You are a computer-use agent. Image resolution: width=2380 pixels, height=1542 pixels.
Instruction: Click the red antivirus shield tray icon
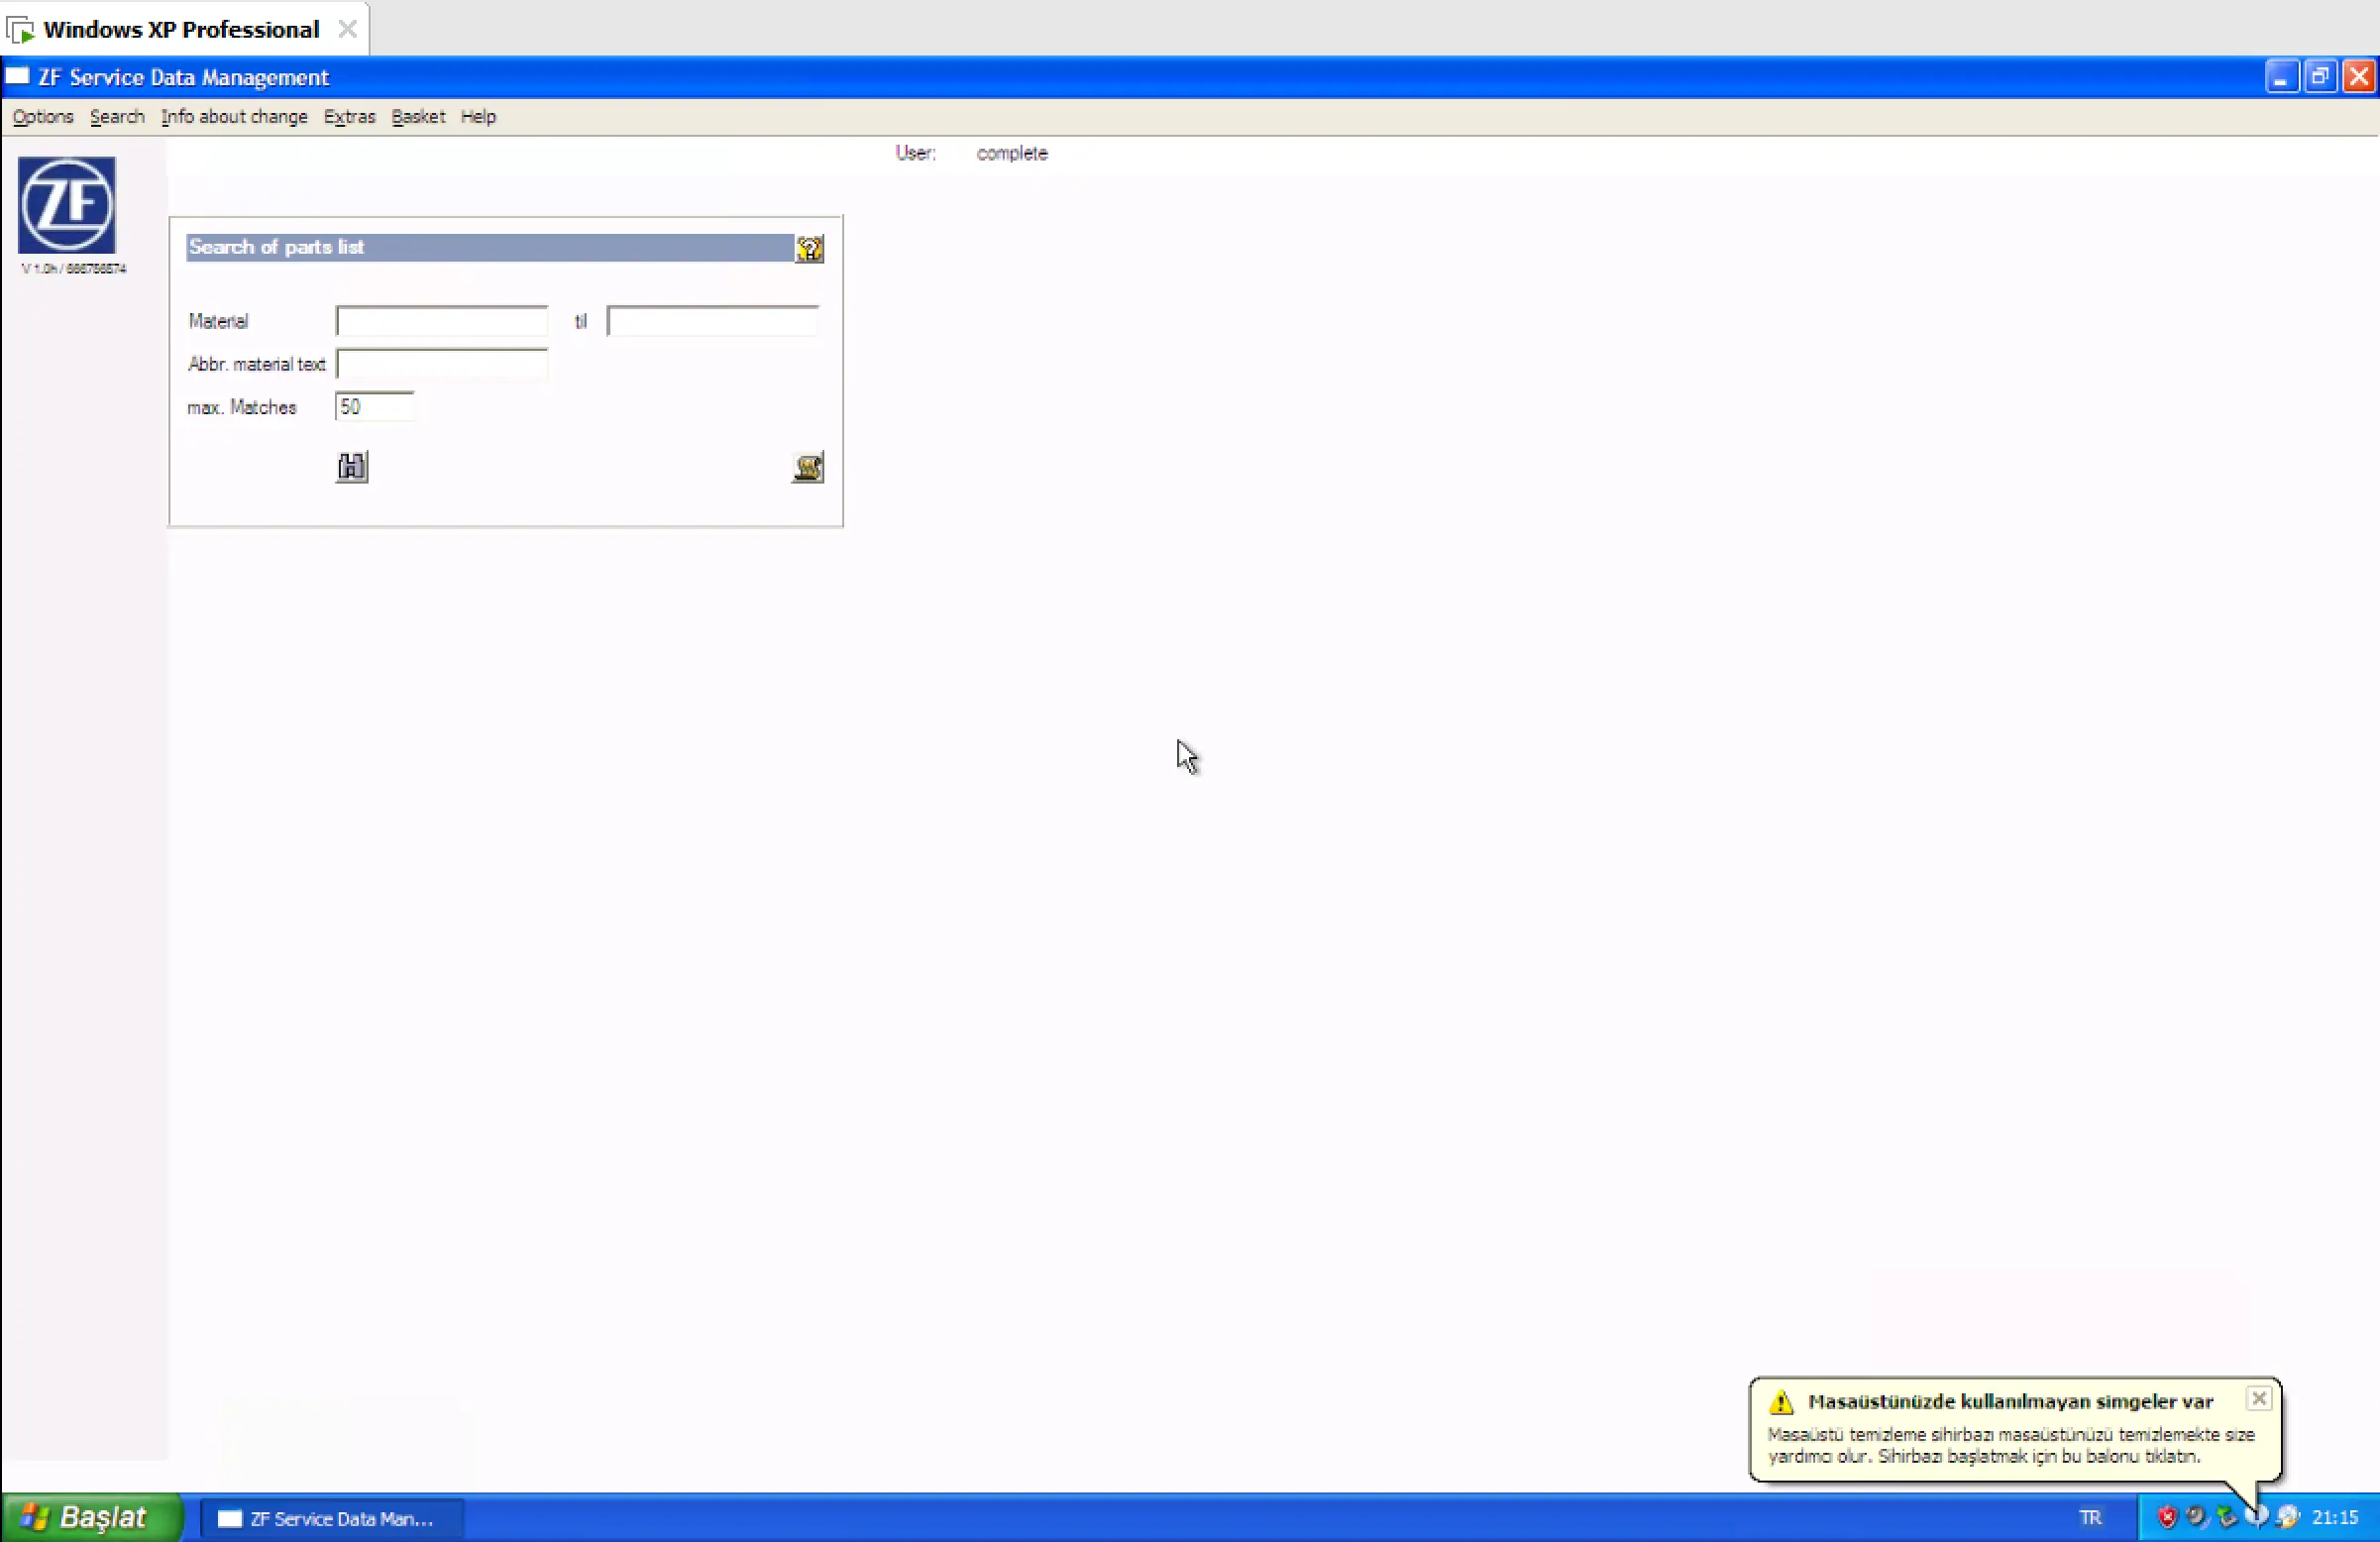pyautogui.click(x=2167, y=1517)
